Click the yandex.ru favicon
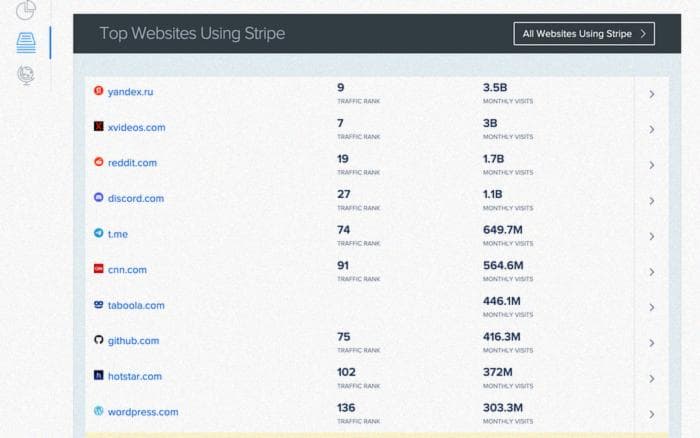This screenshot has height=438, width=700. pyautogui.click(x=99, y=91)
